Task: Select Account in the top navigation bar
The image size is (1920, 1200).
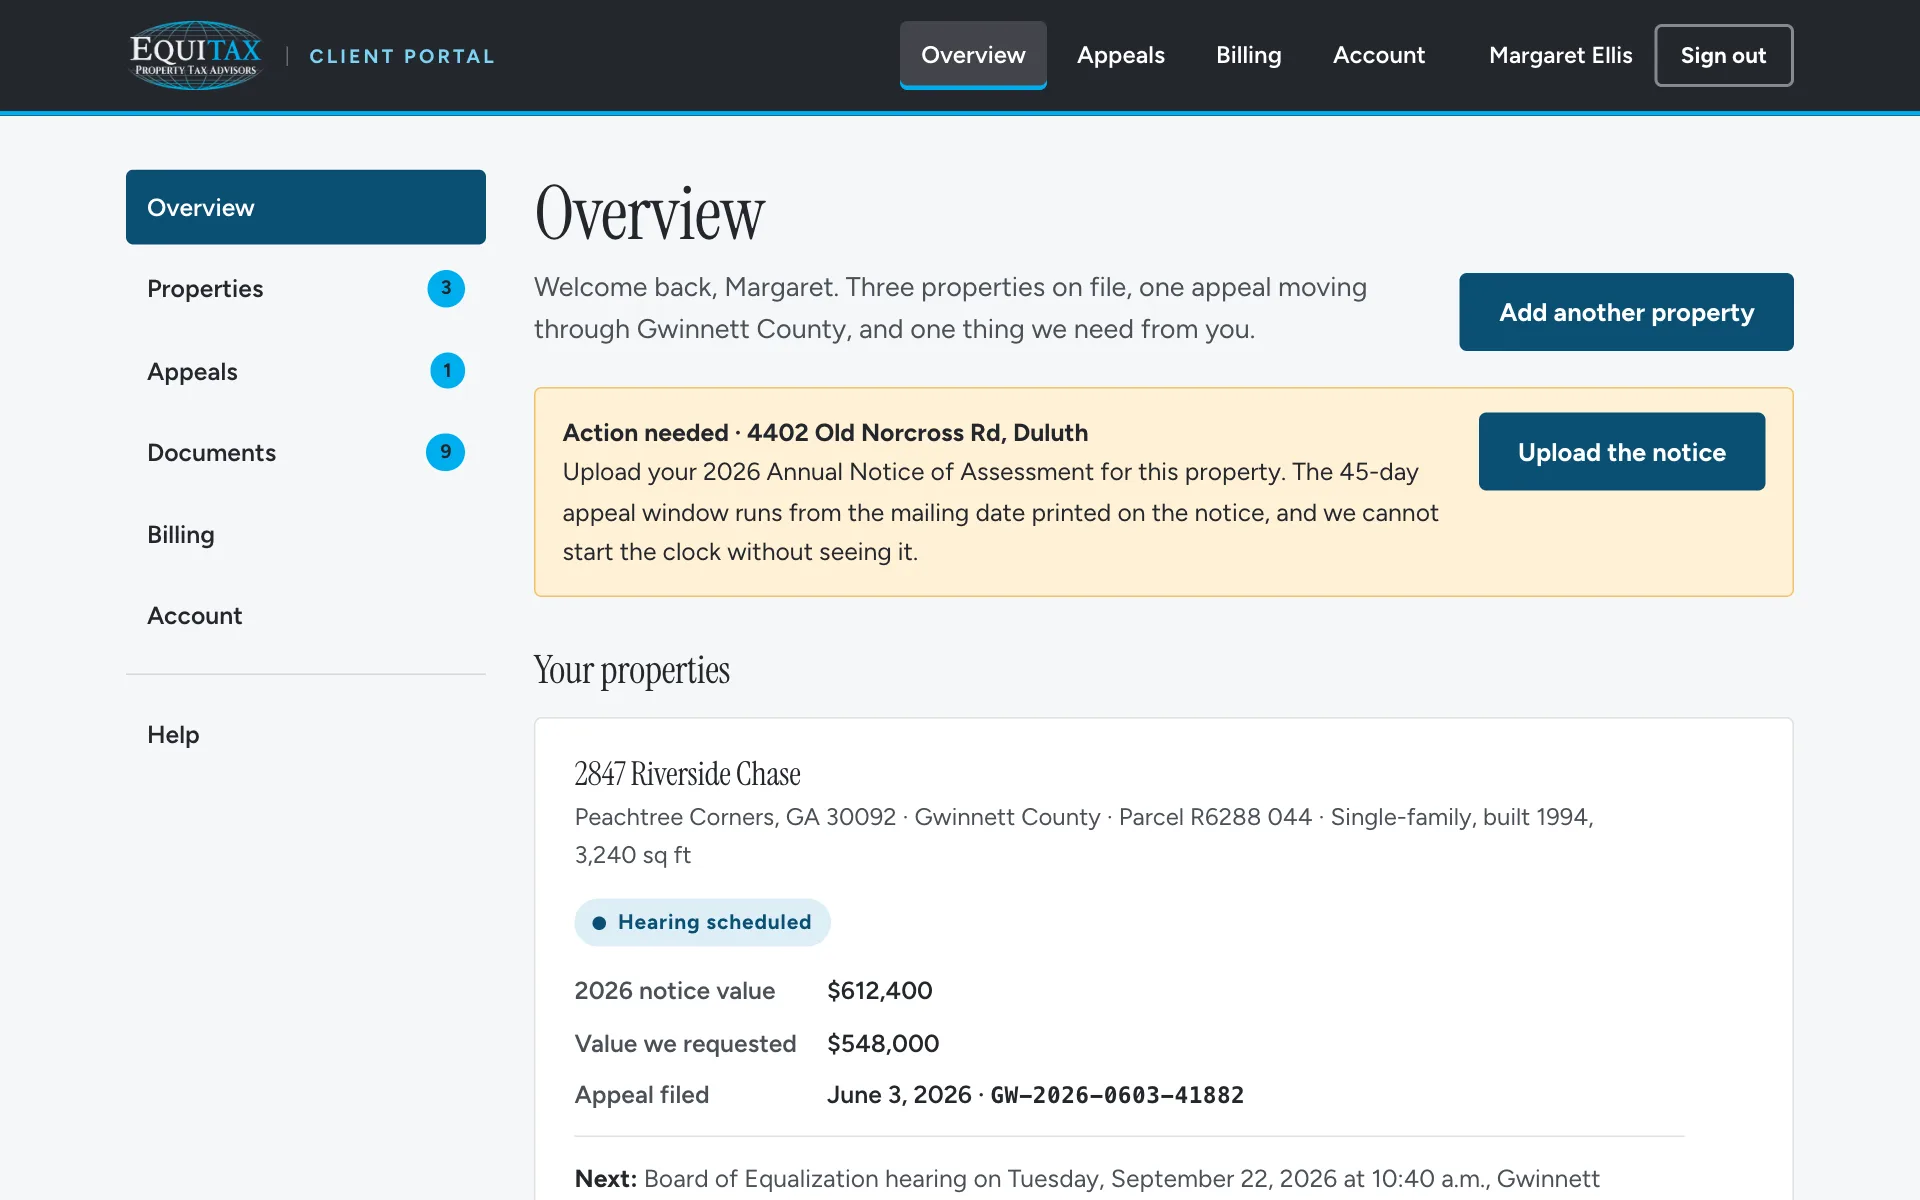Action: (x=1378, y=55)
